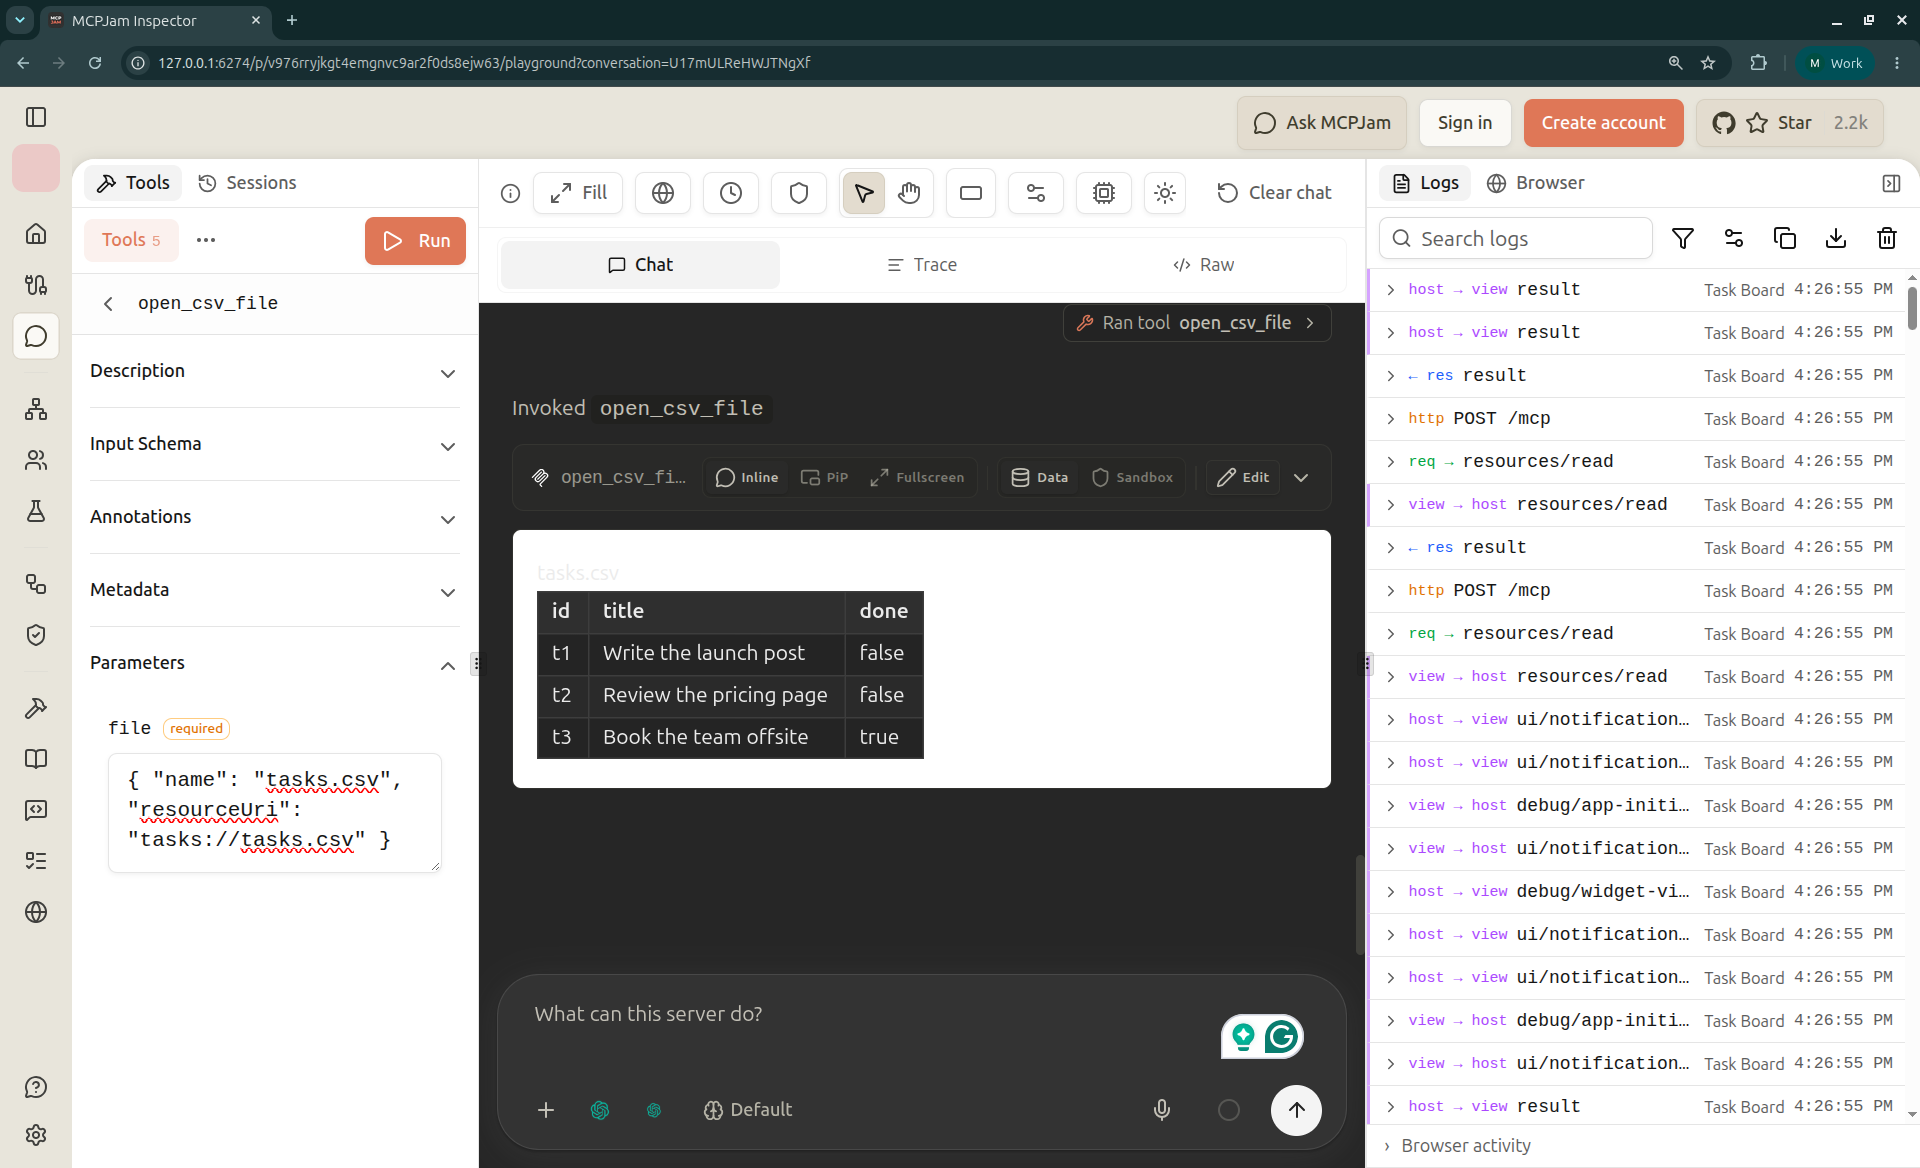
Task: Switch to the Raw tab
Action: coord(1203,265)
